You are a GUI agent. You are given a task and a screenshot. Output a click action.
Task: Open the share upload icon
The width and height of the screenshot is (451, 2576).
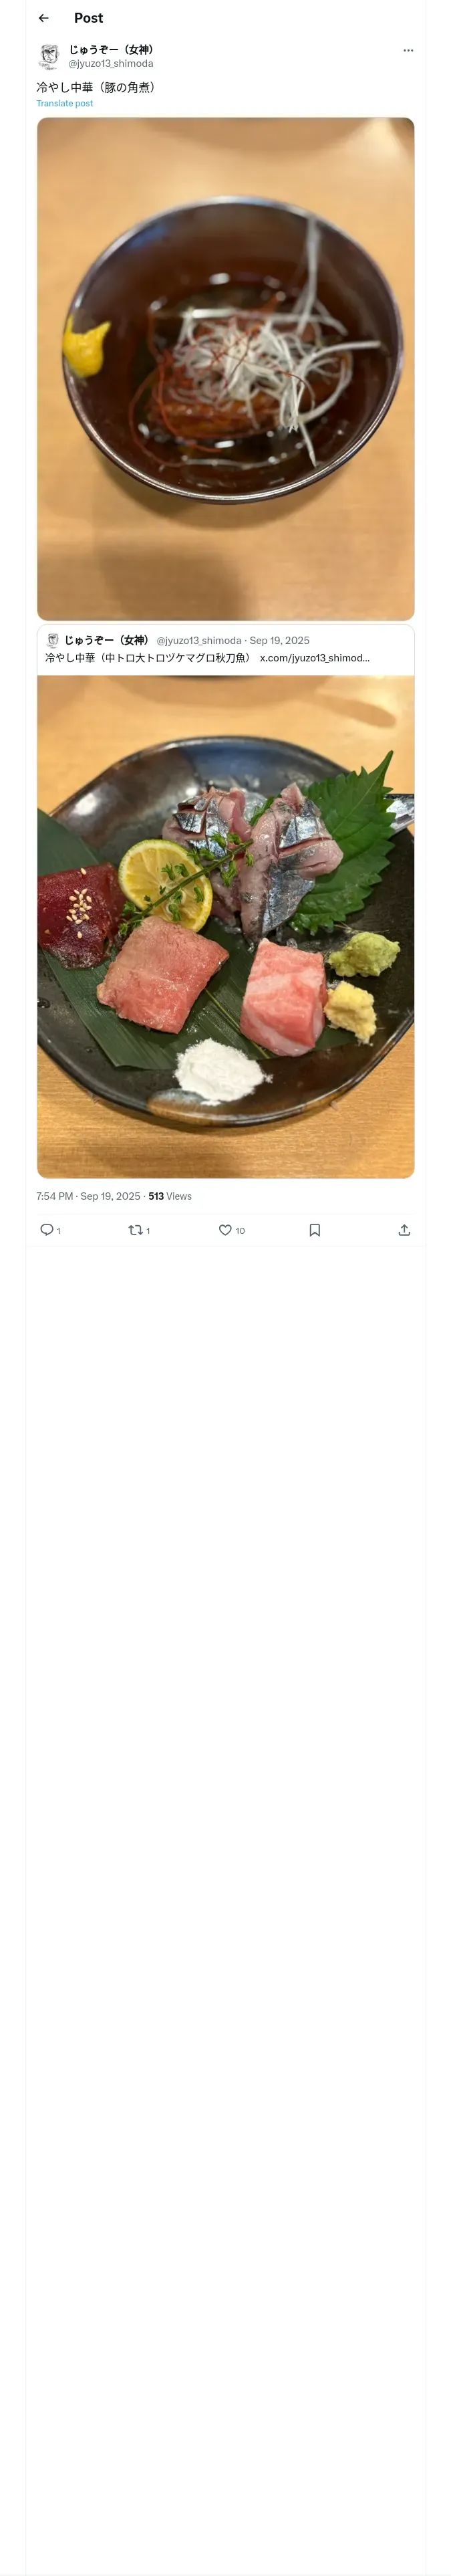pos(404,1229)
